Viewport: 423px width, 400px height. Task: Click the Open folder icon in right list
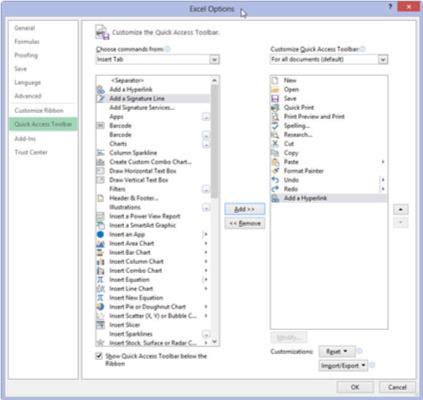click(x=275, y=89)
